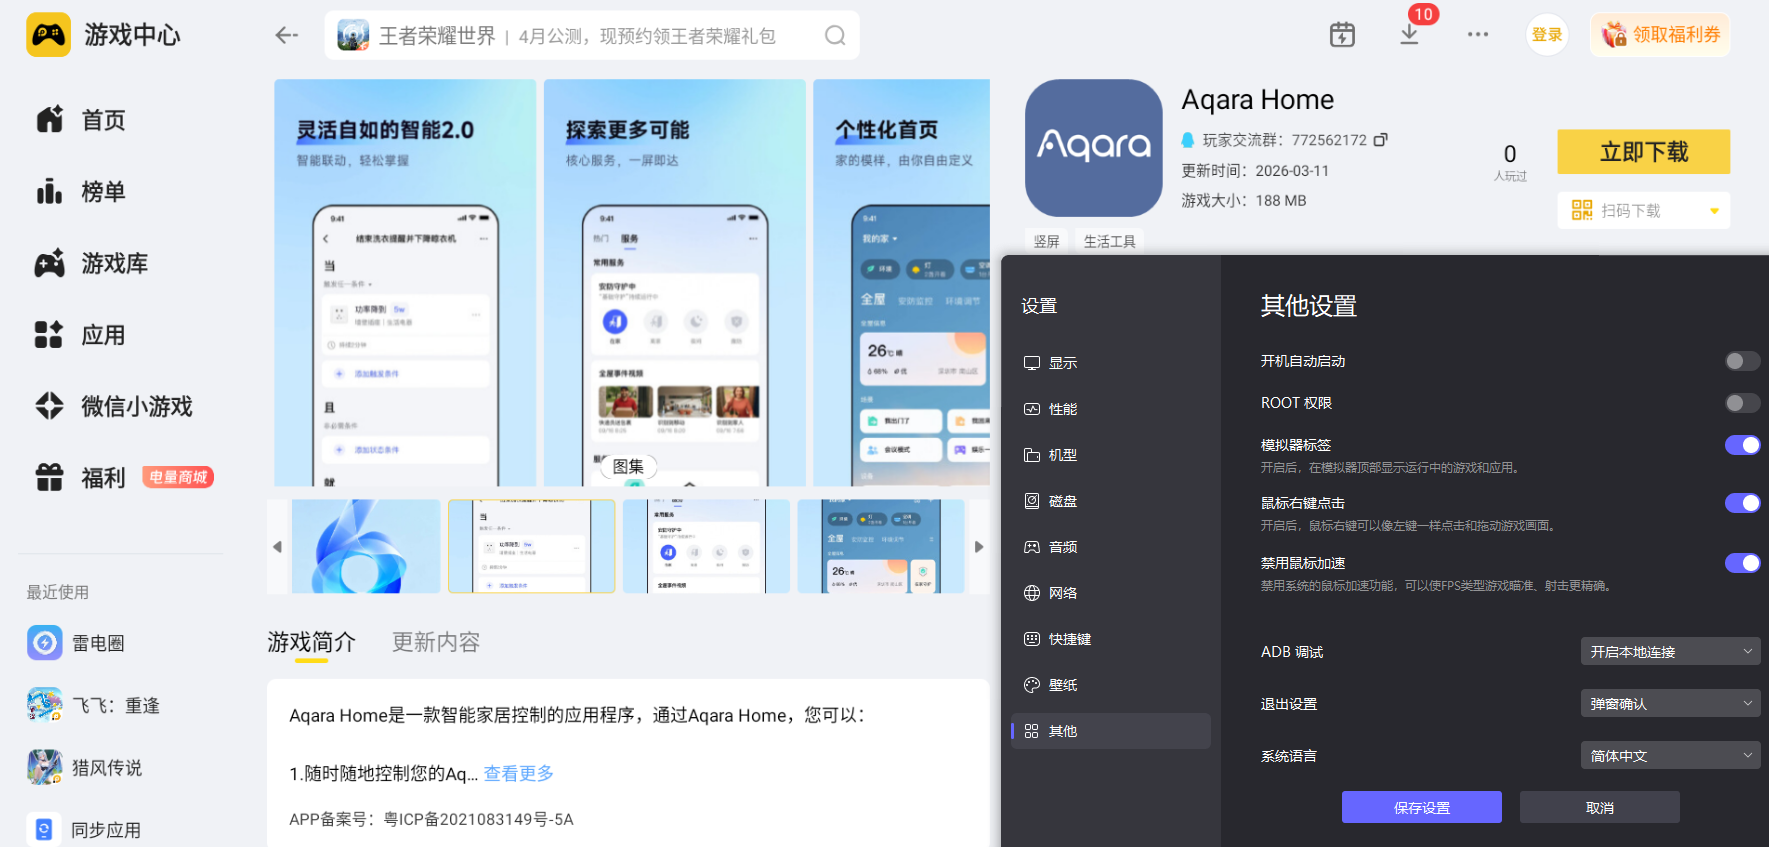The height and width of the screenshot is (847, 1769).
Task: Select the fourth gallery thumbnail
Action: coord(880,546)
